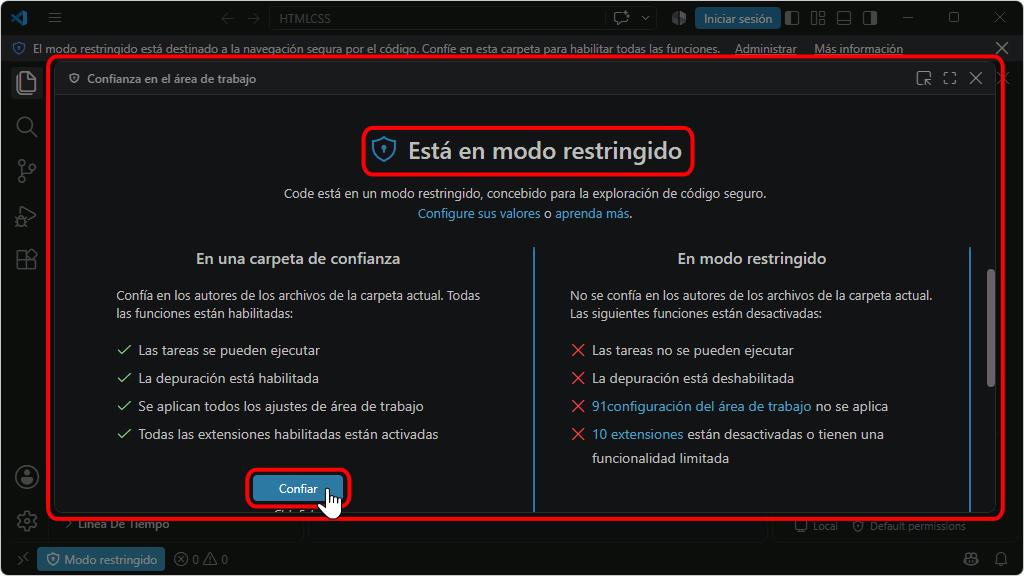Go forward with the right arrow

[253, 18]
